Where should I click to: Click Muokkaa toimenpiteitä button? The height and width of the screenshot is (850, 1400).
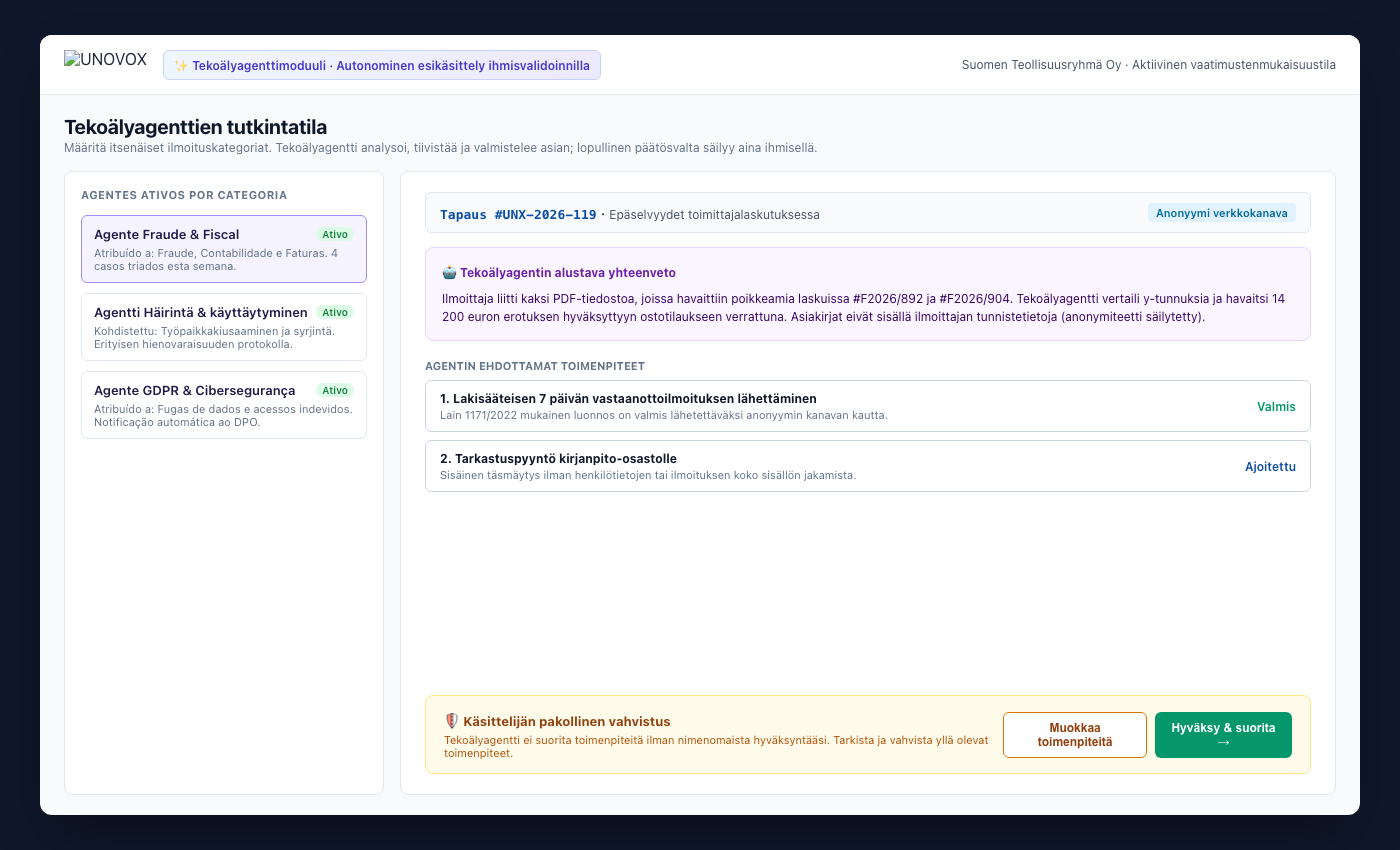point(1075,735)
